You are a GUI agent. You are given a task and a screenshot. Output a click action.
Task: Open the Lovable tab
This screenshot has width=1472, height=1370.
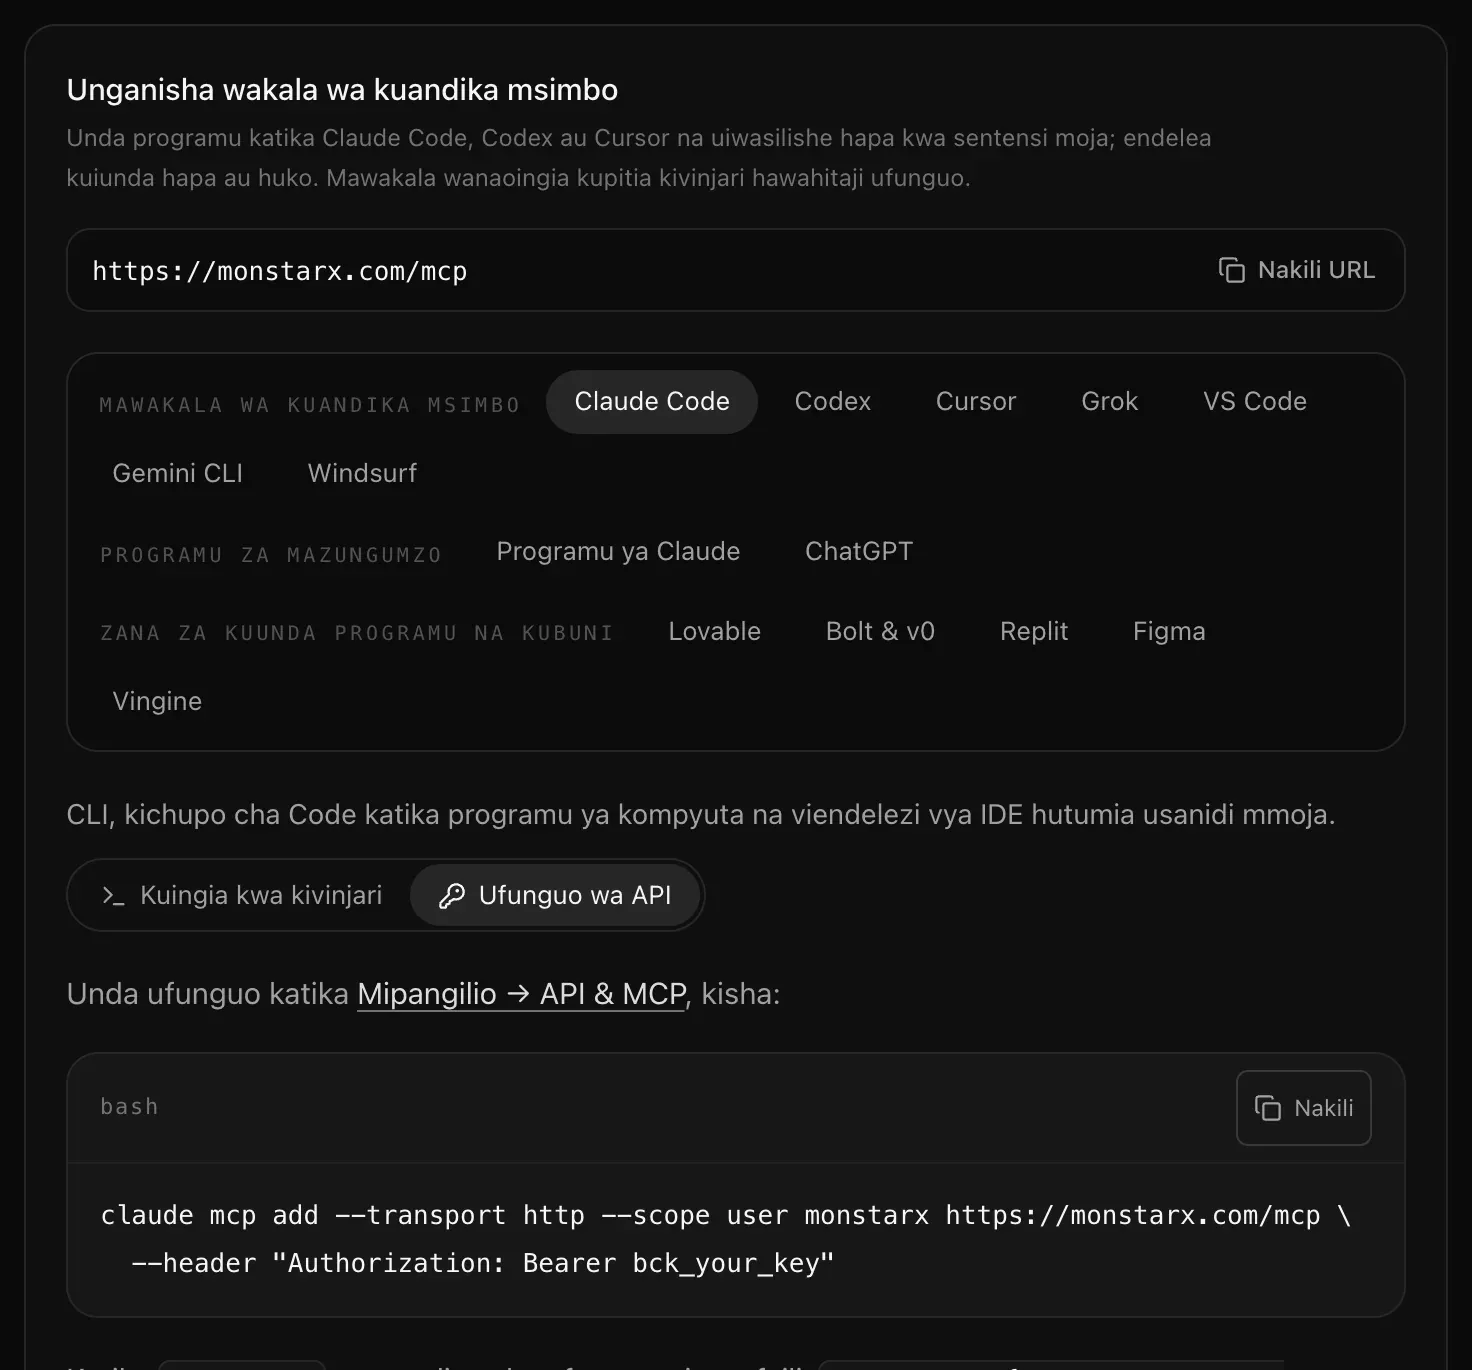[714, 631]
